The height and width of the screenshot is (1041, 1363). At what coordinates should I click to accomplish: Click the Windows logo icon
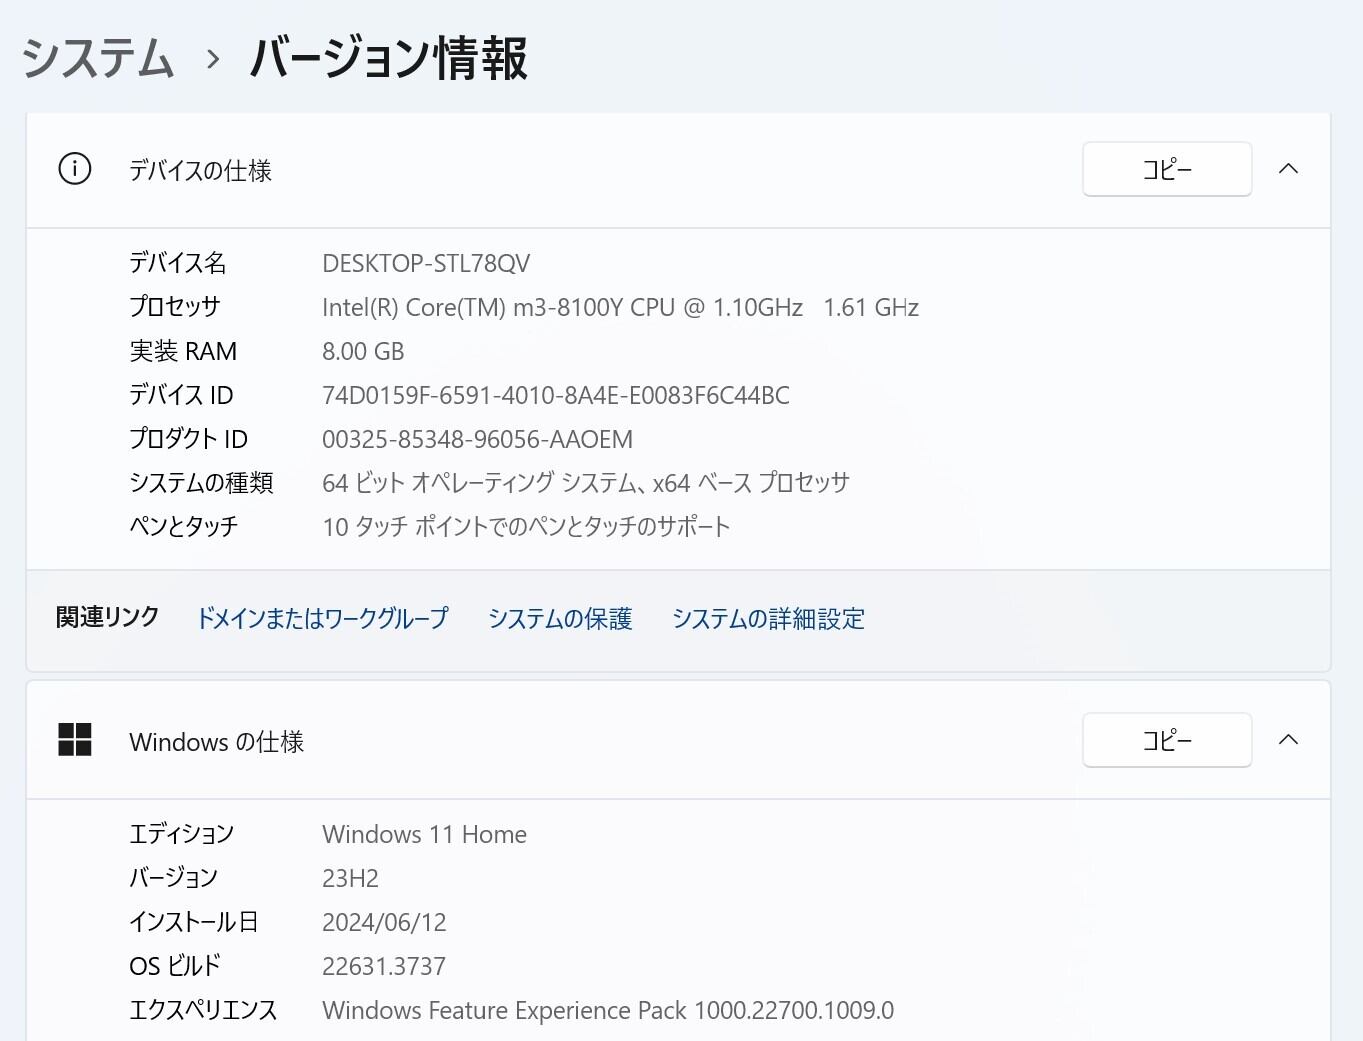(x=75, y=740)
